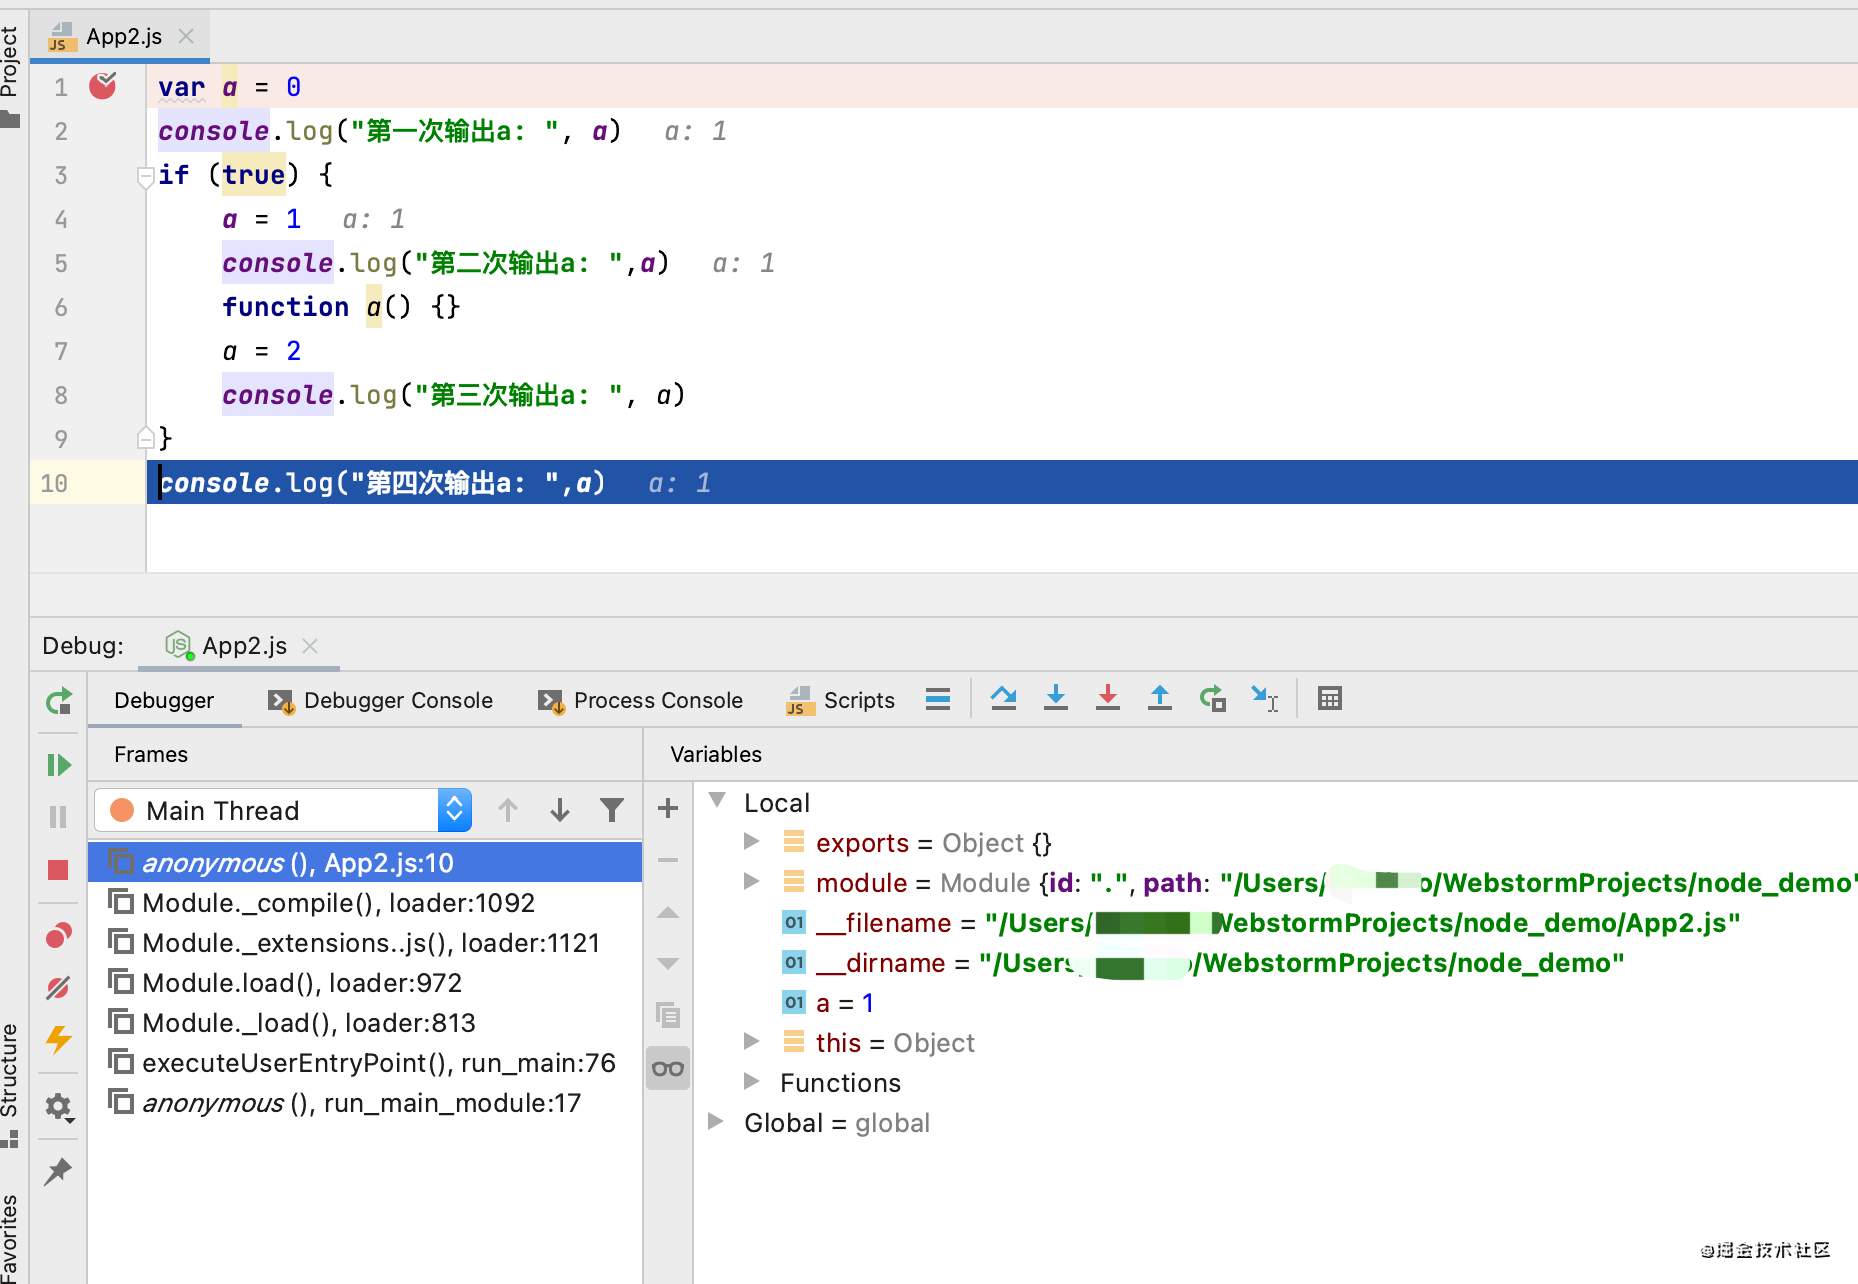Expand the this object node
This screenshot has height=1284, width=1858.
(752, 1042)
